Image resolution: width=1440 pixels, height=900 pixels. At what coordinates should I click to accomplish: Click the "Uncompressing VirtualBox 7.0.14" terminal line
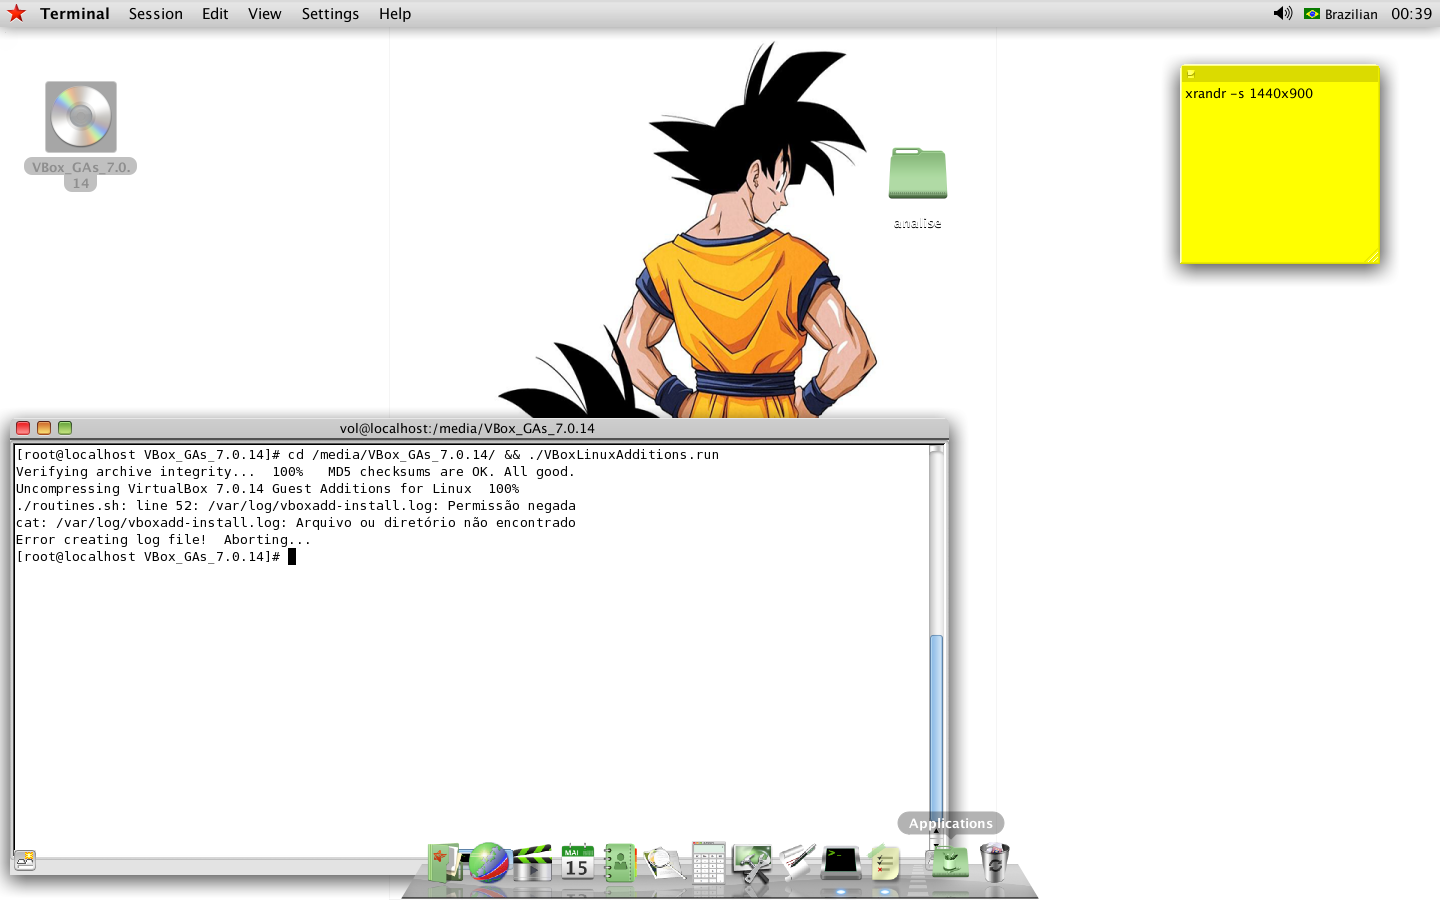point(268,489)
